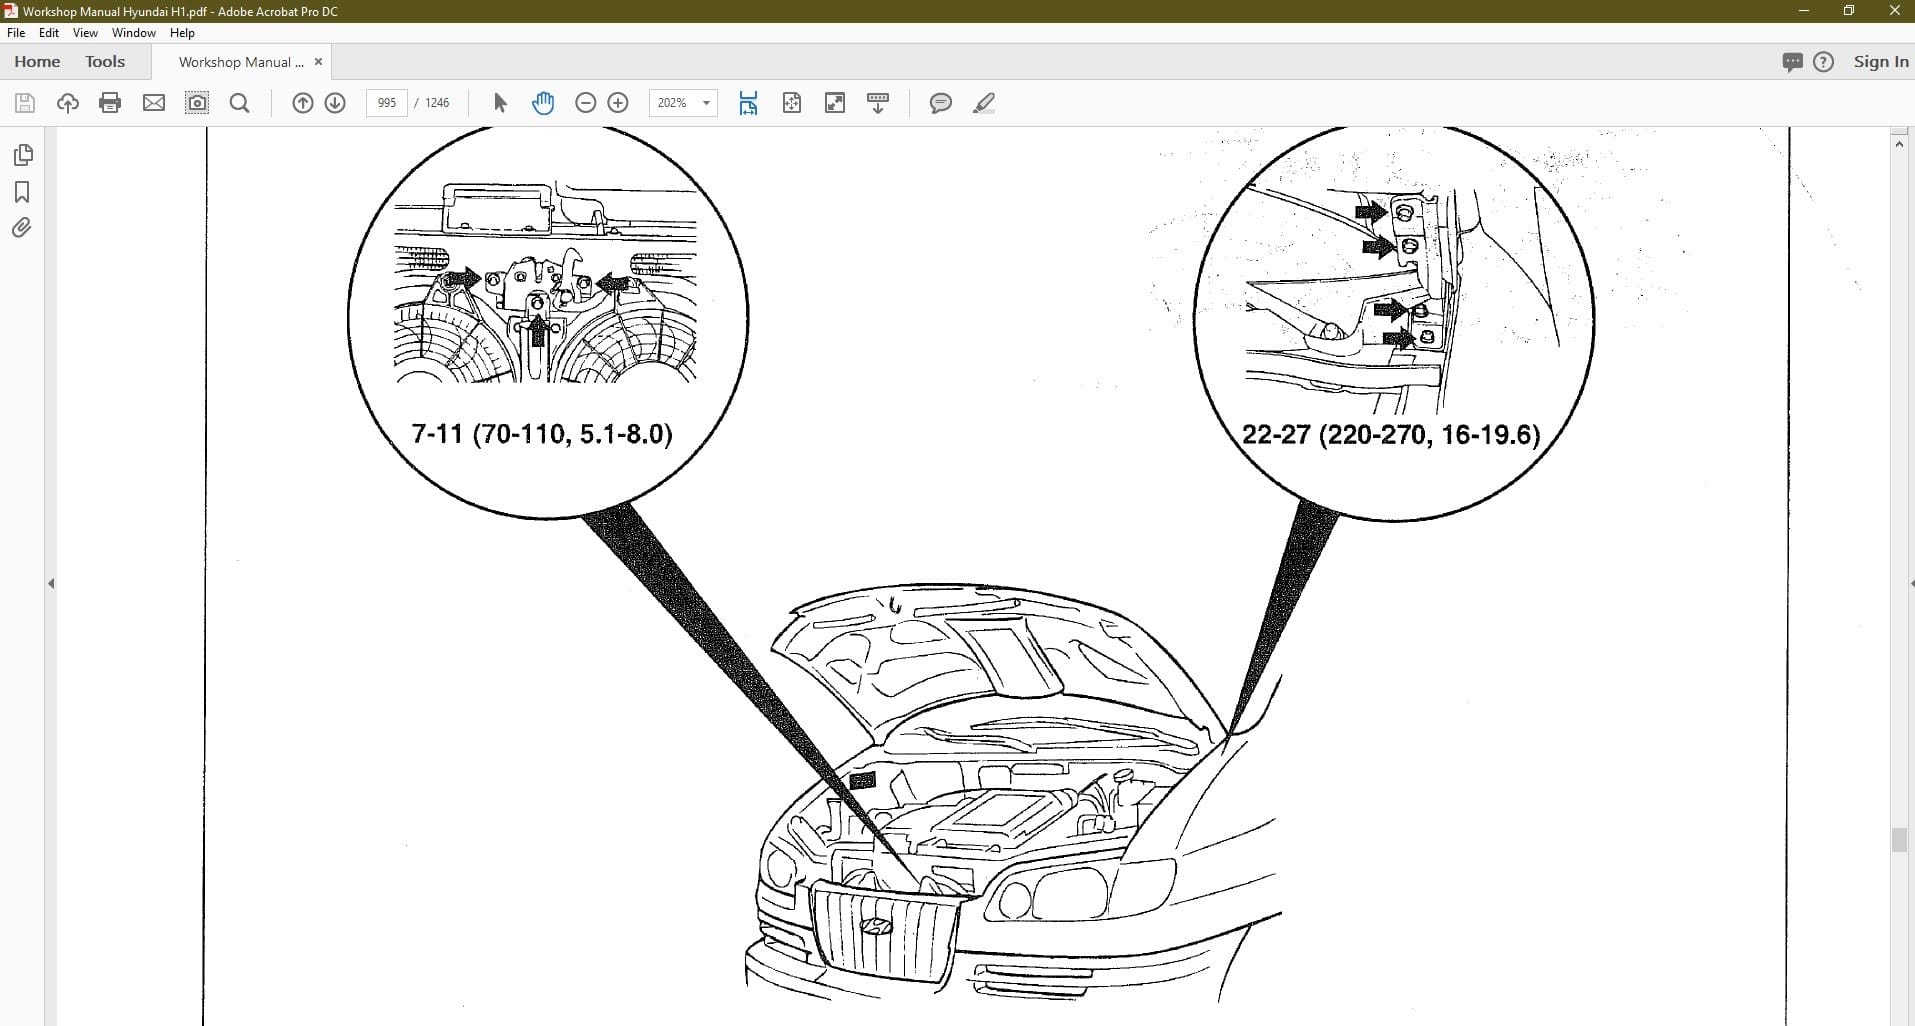This screenshot has height=1026, width=1915.
Task: Switch to the Home tab
Action: [x=37, y=62]
